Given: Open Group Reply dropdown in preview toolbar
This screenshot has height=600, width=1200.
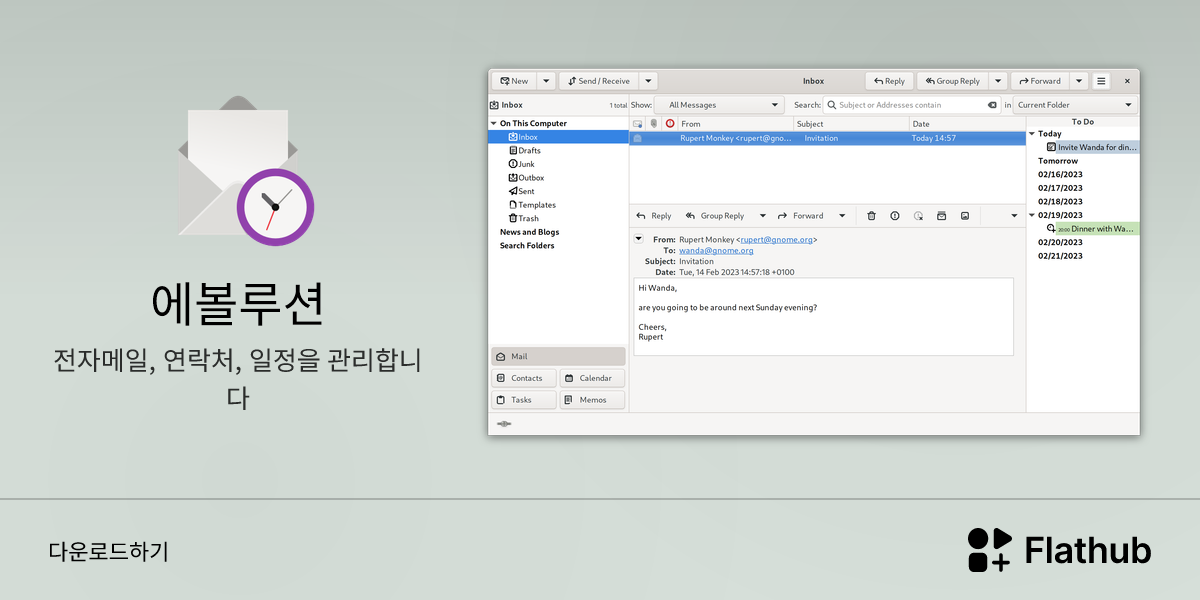Looking at the screenshot, I should tap(763, 216).
